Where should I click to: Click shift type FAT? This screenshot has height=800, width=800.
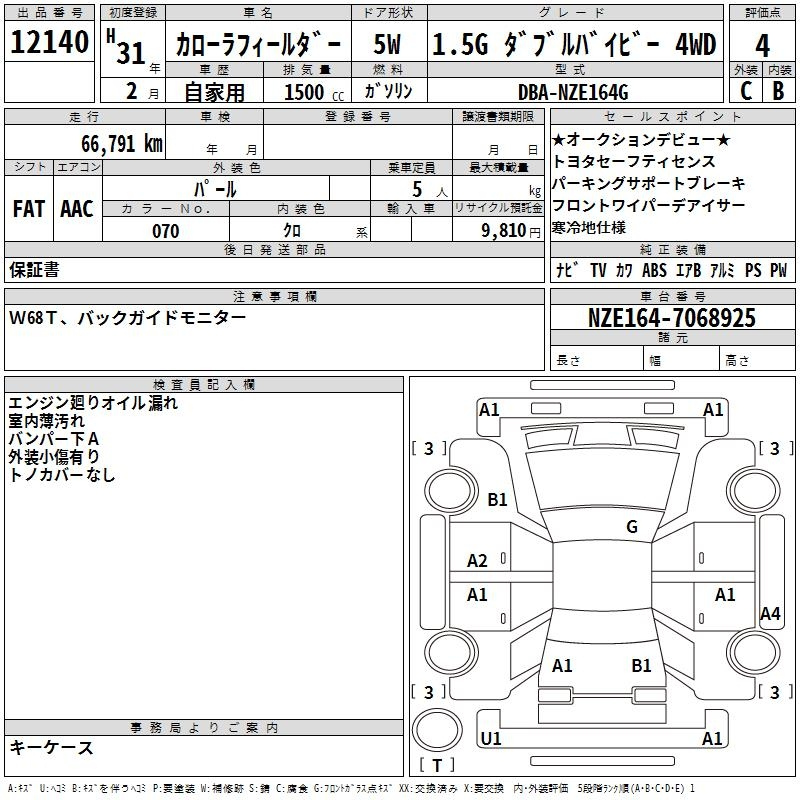tap(29, 209)
